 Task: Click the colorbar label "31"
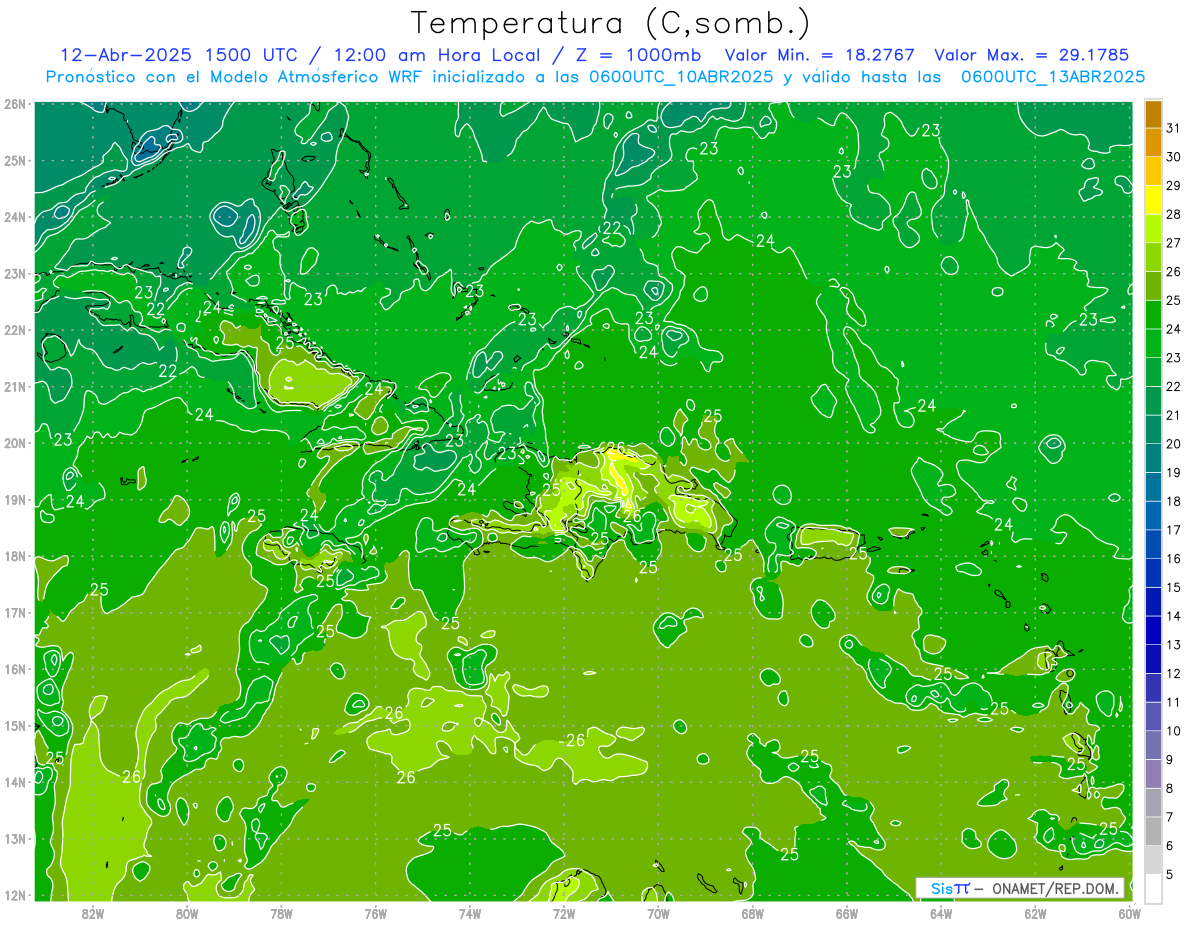pyautogui.click(x=1174, y=127)
